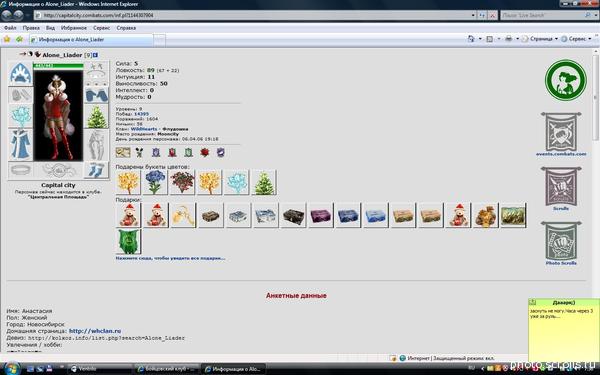
Task: Click the green beard gift icon
Action: (128, 241)
